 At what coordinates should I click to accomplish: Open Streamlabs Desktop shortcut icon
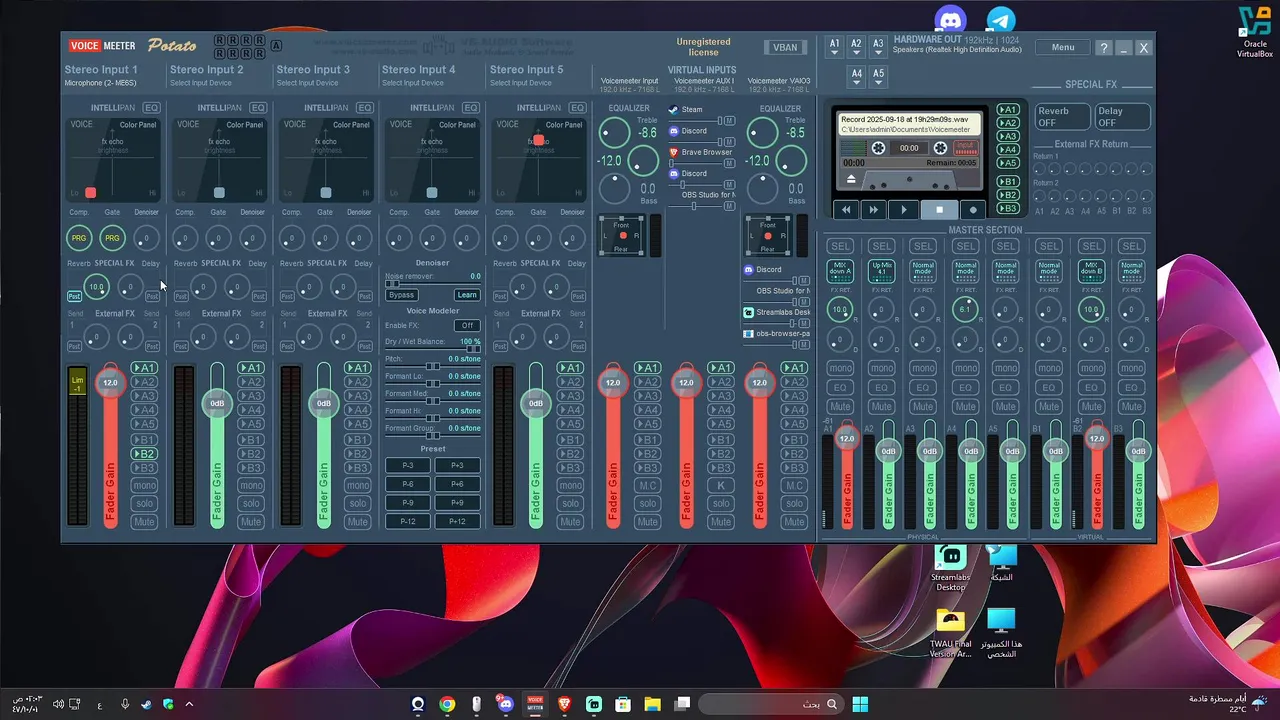[x=950, y=568]
